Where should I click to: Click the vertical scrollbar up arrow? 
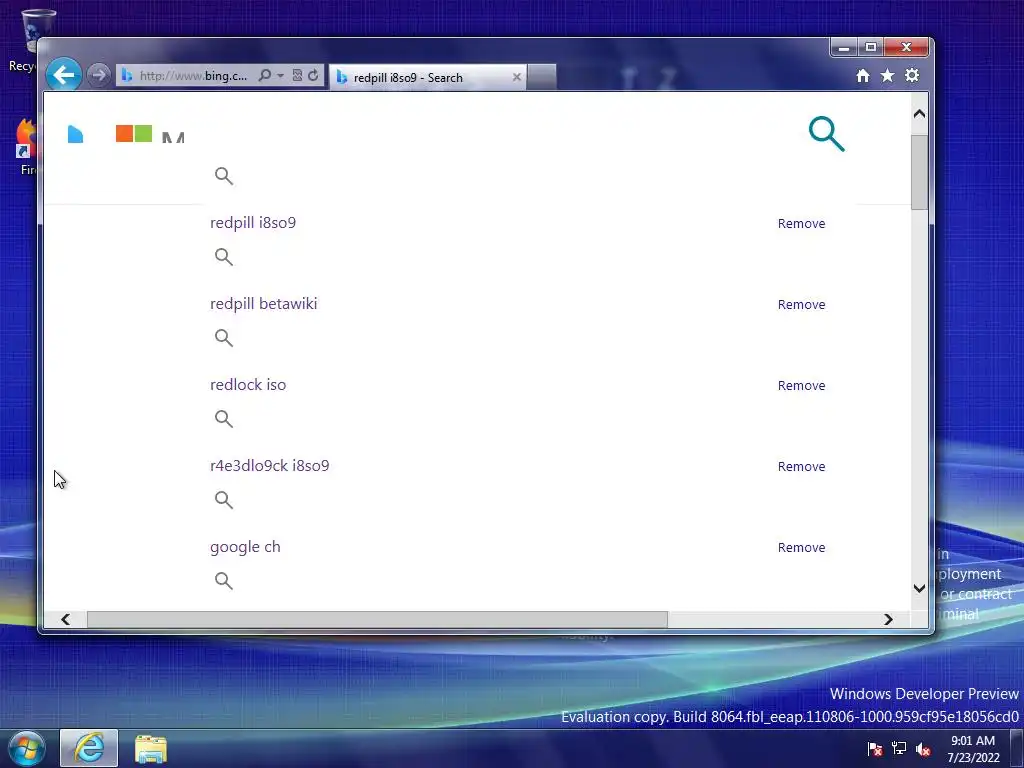pos(920,114)
